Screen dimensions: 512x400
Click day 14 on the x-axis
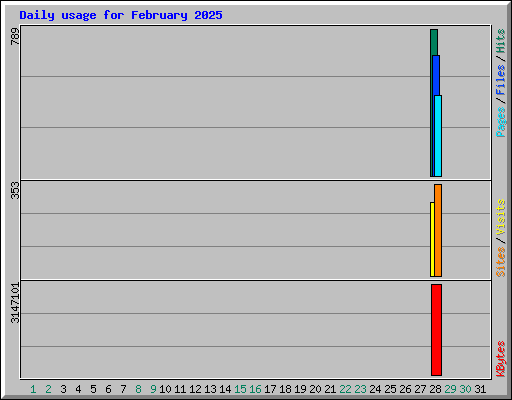pos(225,389)
